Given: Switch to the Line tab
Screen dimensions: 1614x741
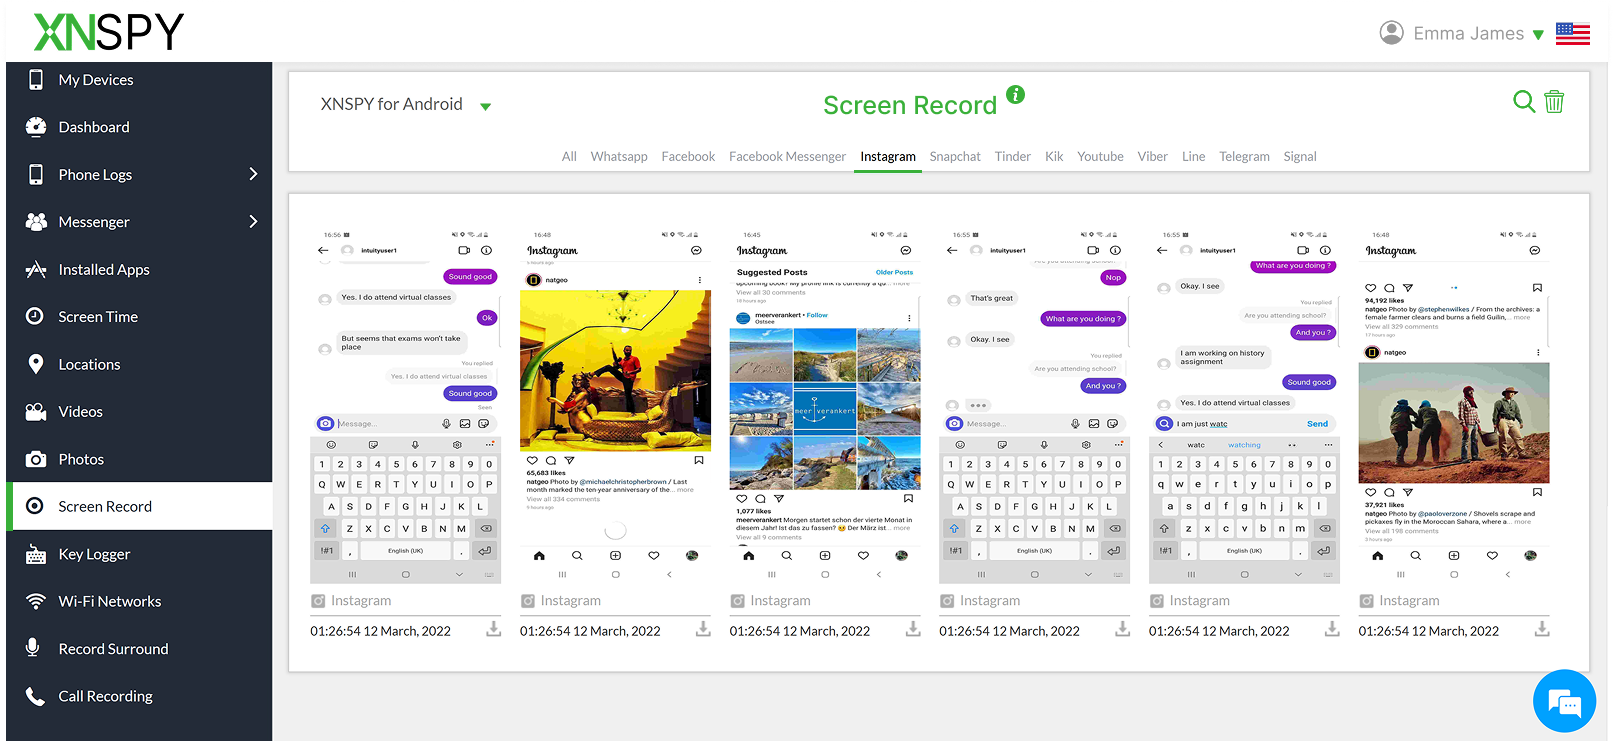Looking at the screenshot, I should 1193,157.
